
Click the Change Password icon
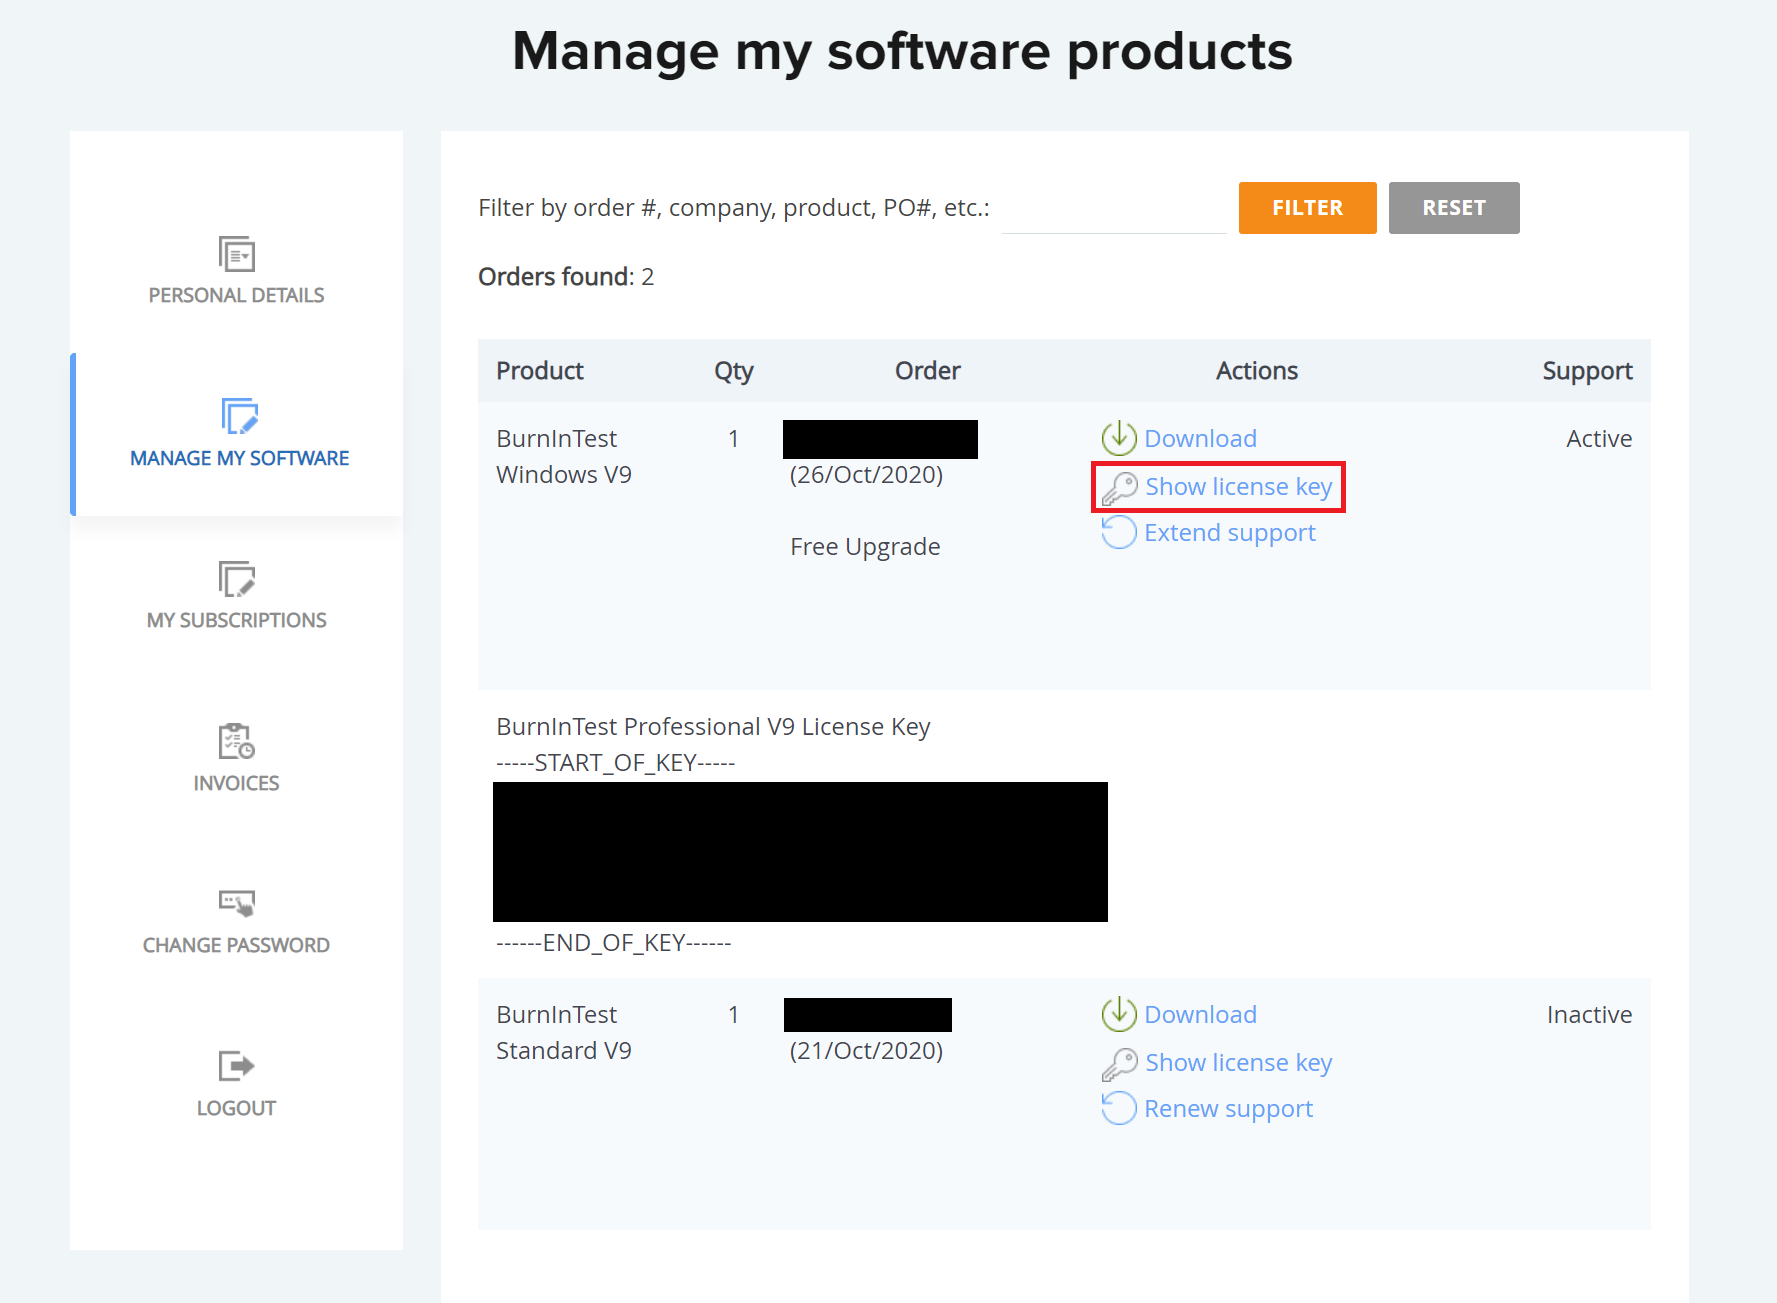[237, 903]
